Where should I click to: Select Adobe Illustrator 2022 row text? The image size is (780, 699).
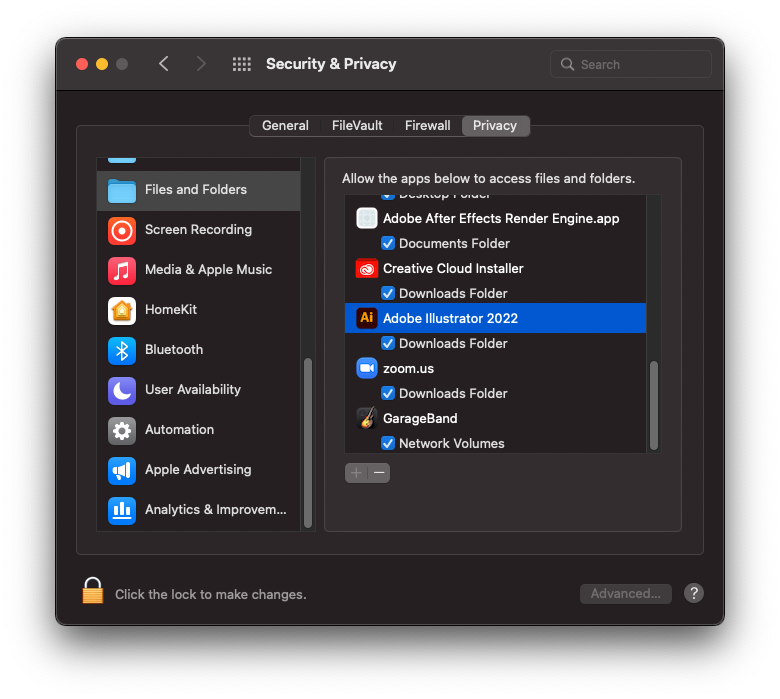451,318
